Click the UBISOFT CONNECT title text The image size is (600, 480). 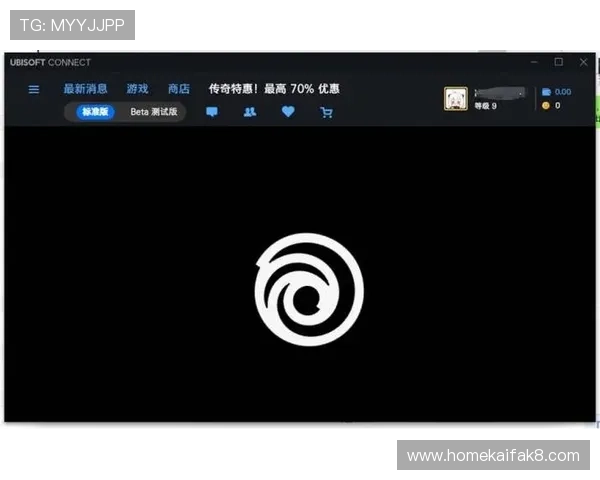pos(50,62)
